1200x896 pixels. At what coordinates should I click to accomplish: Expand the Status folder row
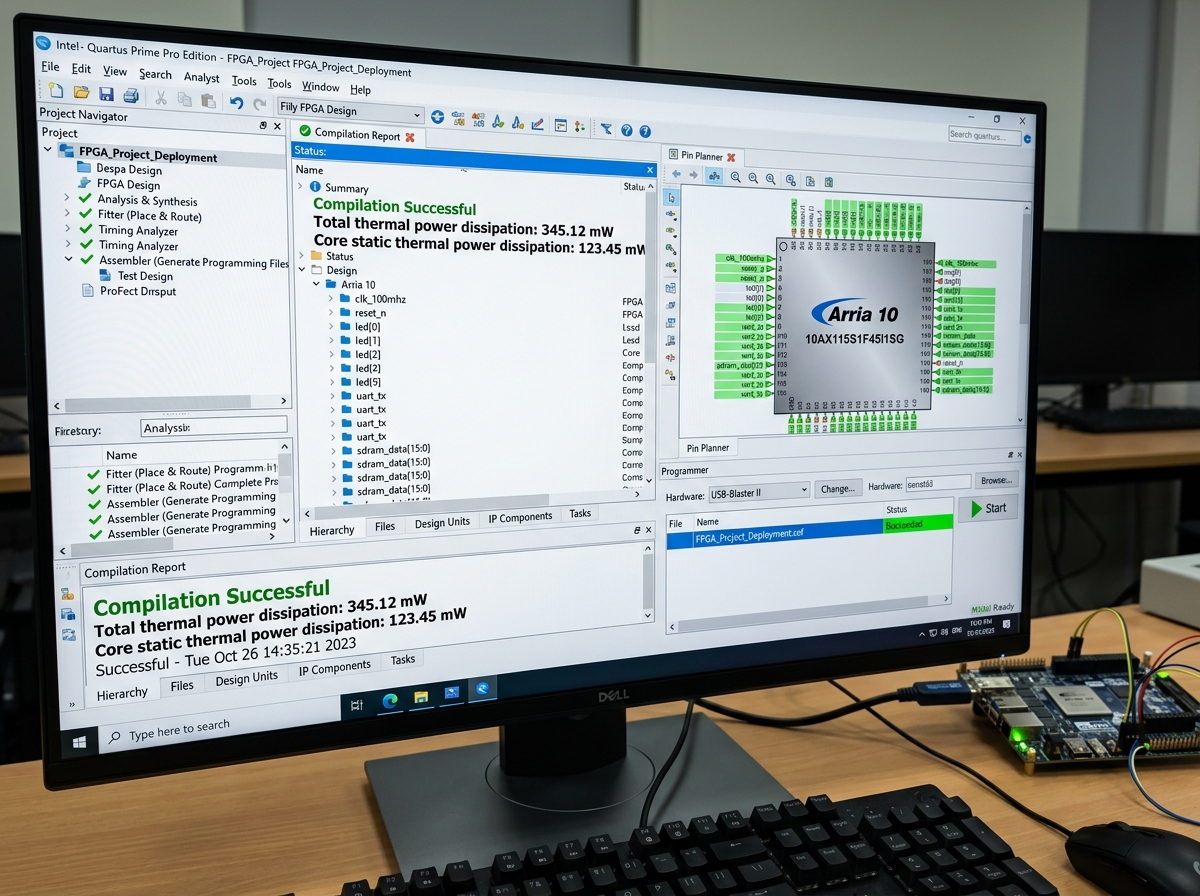(x=302, y=256)
